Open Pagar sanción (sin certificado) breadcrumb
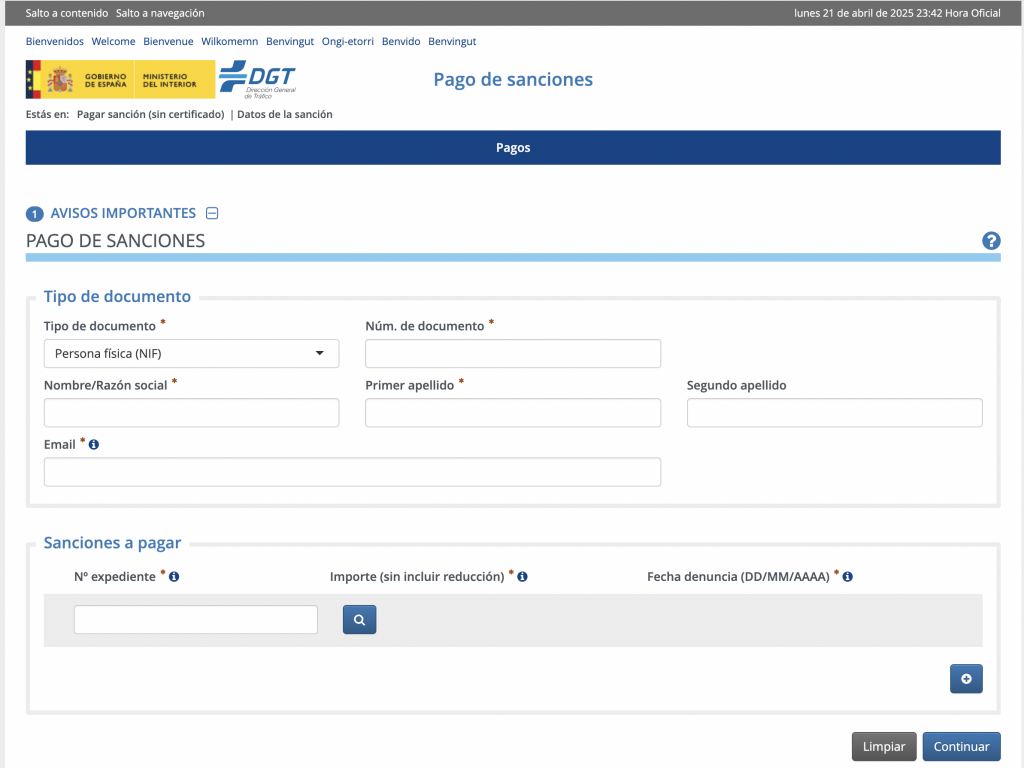Image resolution: width=1024 pixels, height=768 pixels. pos(150,115)
